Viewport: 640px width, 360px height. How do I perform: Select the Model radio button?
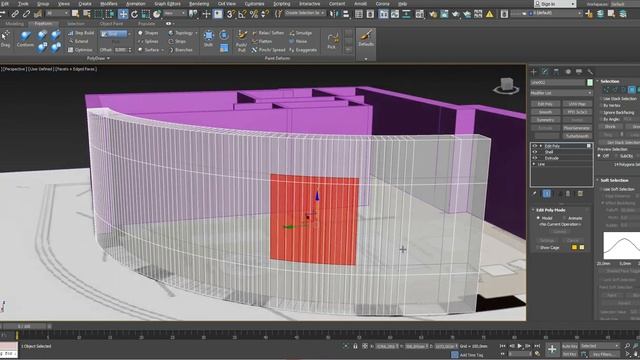(x=538, y=218)
